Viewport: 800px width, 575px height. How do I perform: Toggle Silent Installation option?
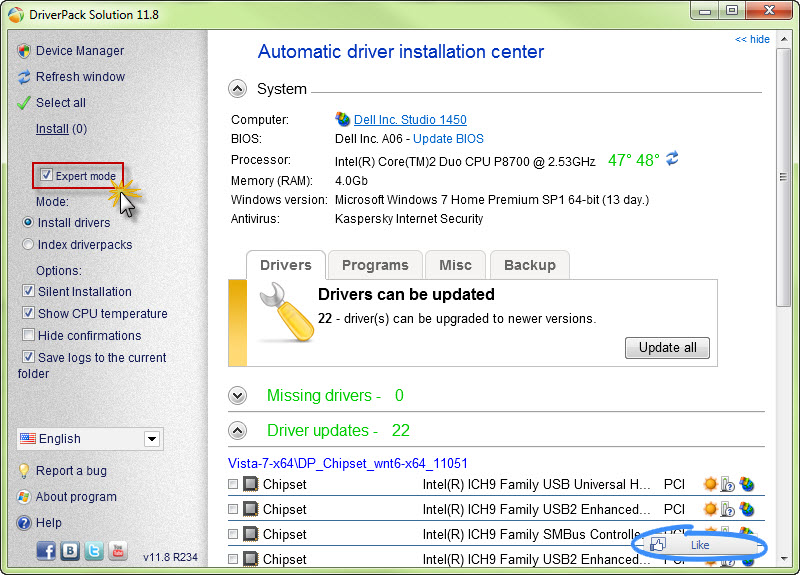point(29,291)
